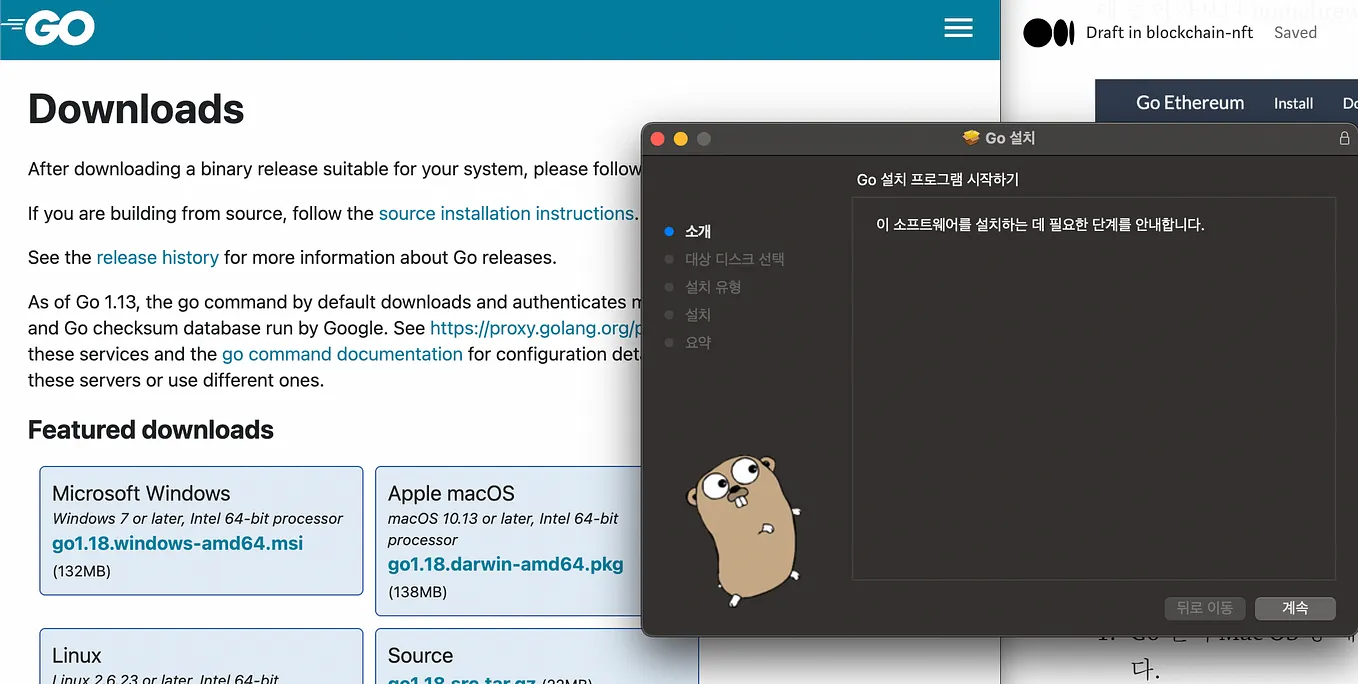The height and width of the screenshot is (684, 1358).
Task: Click the Linux download card heading
Action: [x=77, y=656]
